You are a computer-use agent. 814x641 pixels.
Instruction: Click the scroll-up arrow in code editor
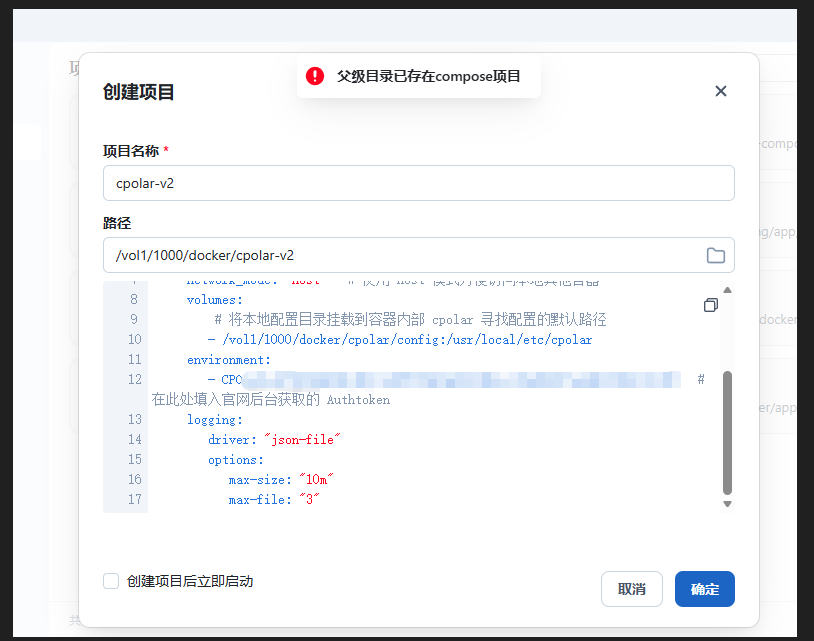(728, 290)
